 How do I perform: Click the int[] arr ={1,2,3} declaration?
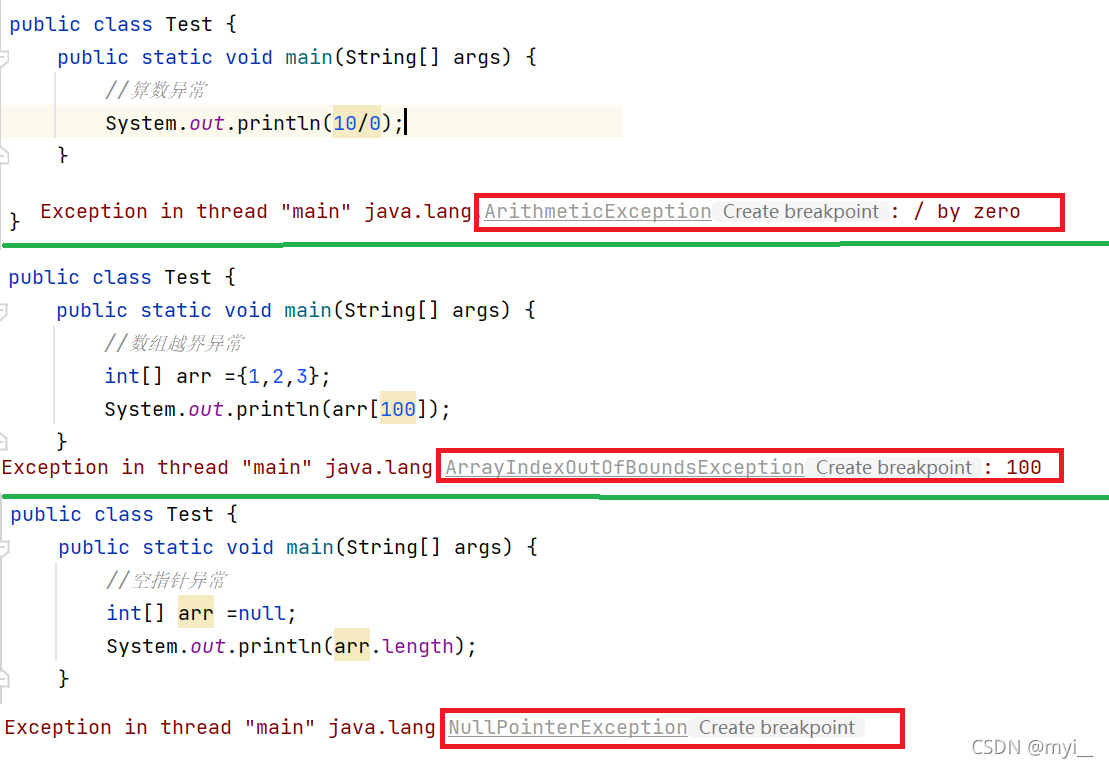(217, 376)
